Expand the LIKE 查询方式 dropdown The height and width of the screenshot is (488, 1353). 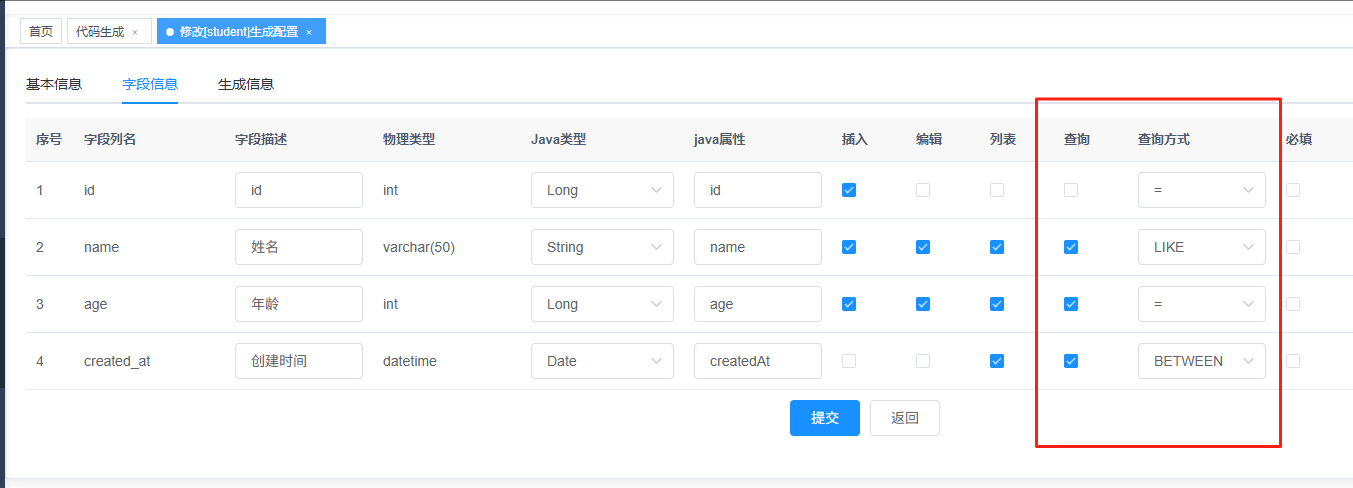1201,247
